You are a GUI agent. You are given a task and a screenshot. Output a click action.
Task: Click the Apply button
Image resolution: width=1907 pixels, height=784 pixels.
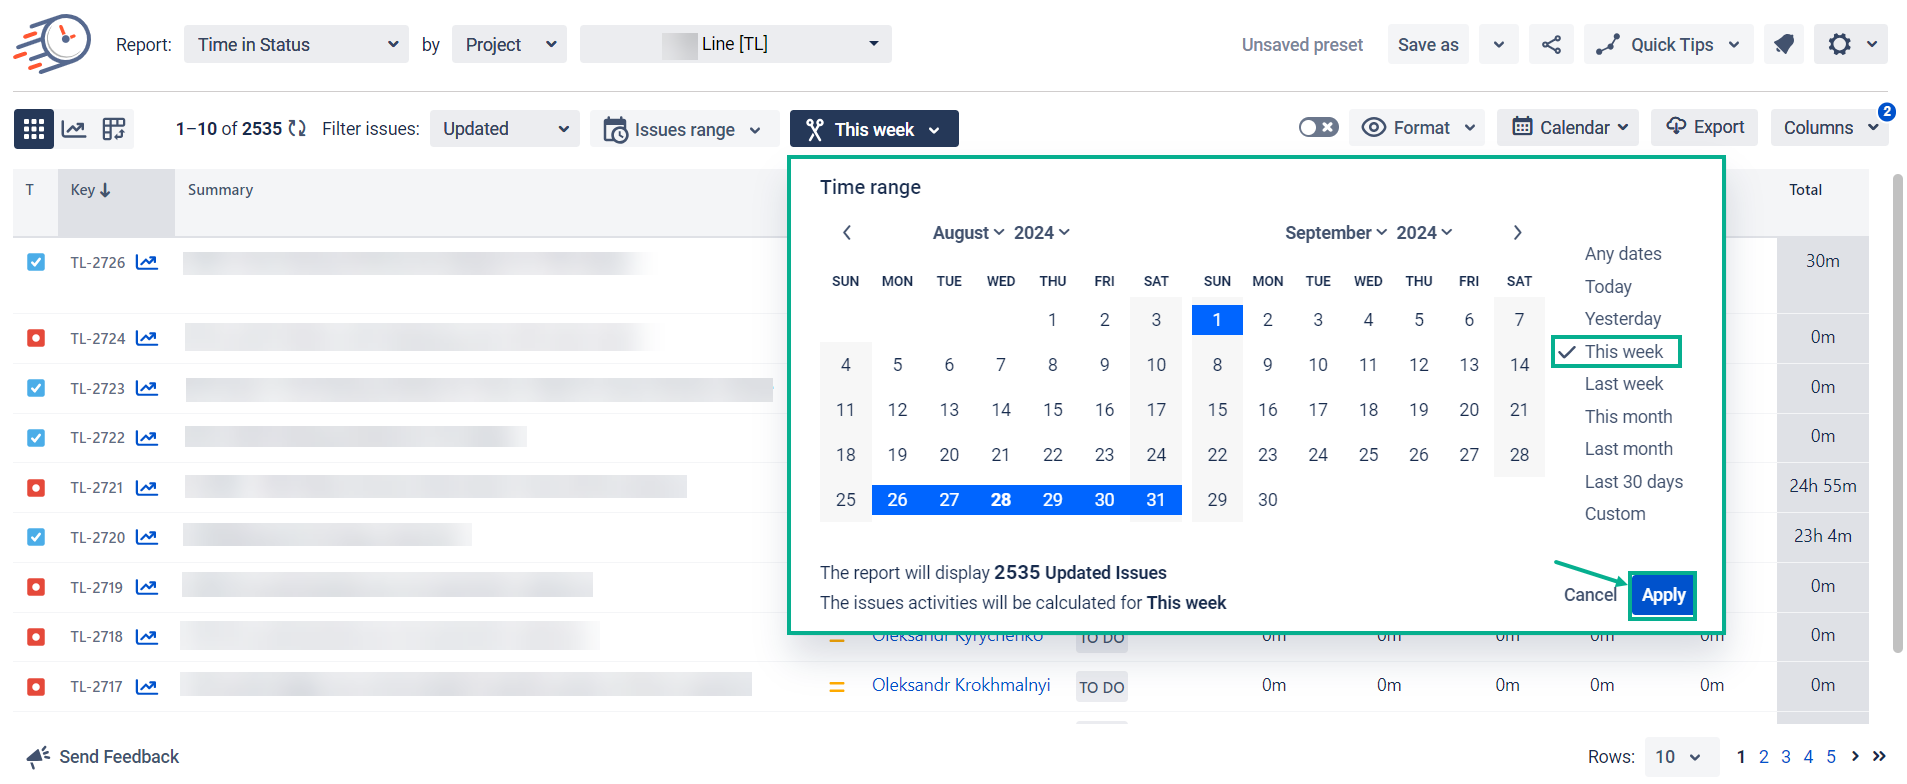pos(1663,596)
